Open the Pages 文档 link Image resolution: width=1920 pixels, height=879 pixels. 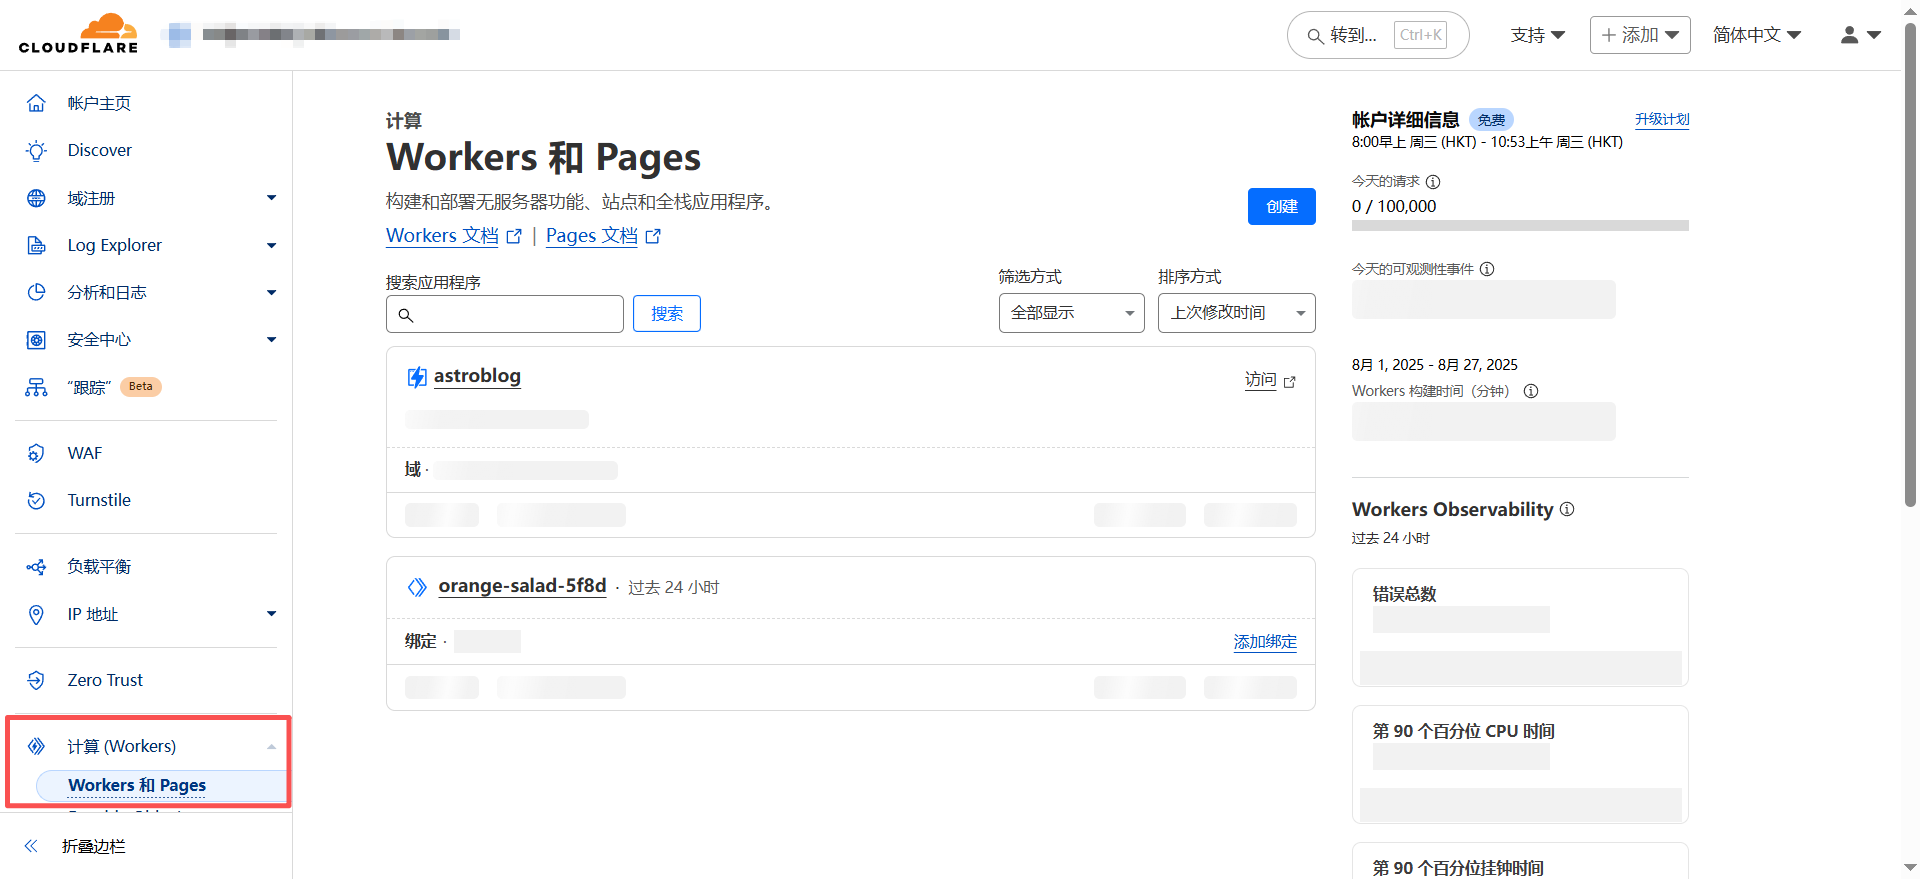pos(603,236)
